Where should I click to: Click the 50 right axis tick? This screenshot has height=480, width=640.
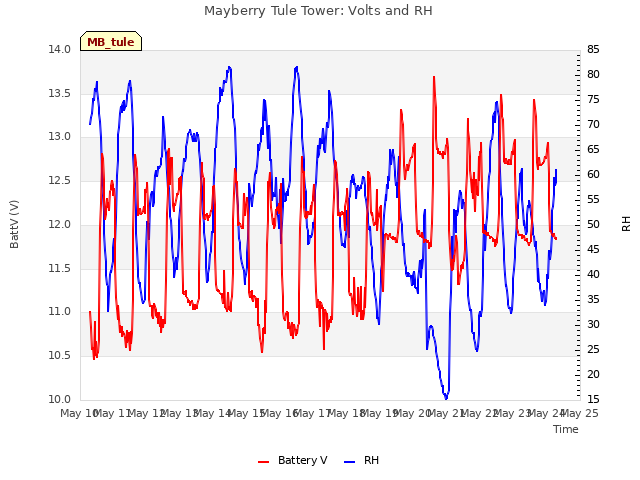pyautogui.click(x=593, y=224)
